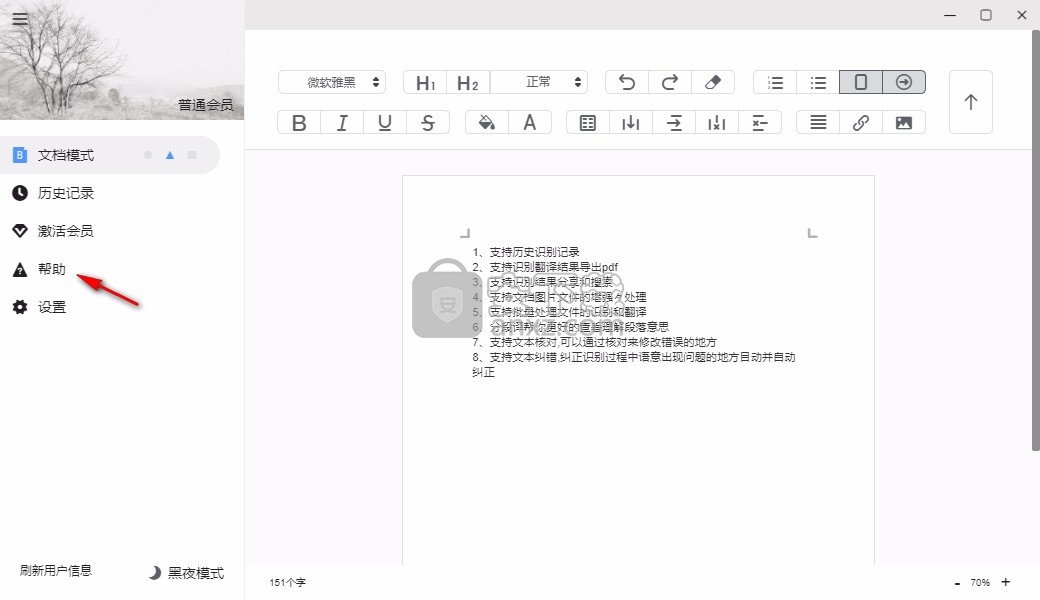Toggle italic formatting
This screenshot has width=1040, height=600.
(x=342, y=123)
